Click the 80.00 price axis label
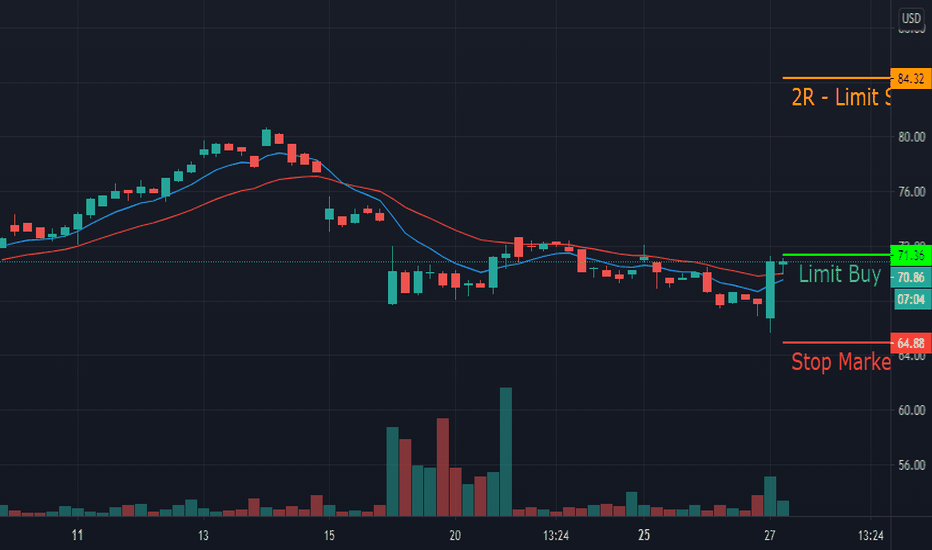Image resolution: width=932 pixels, height=550 pixels. (x=911, y=137)
